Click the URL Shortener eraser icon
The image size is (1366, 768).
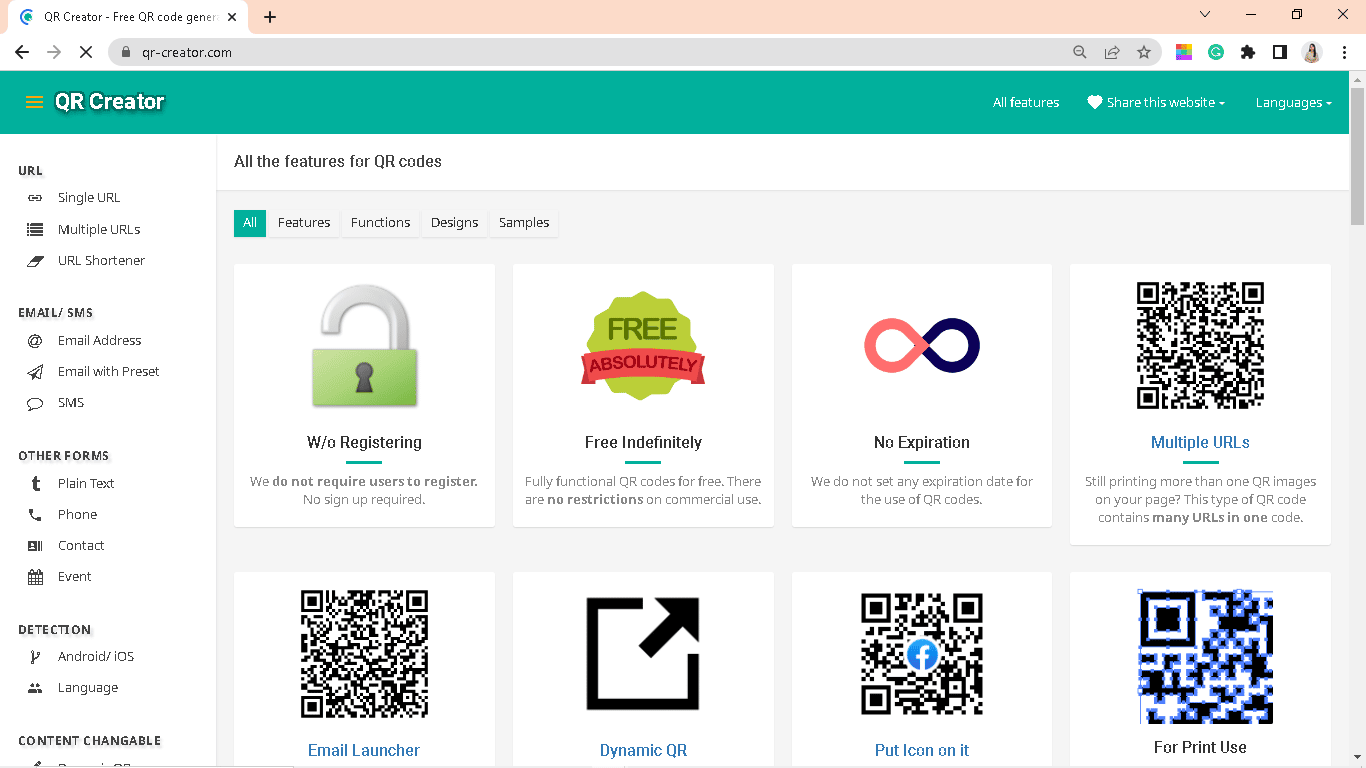click(x=35, y=261)
